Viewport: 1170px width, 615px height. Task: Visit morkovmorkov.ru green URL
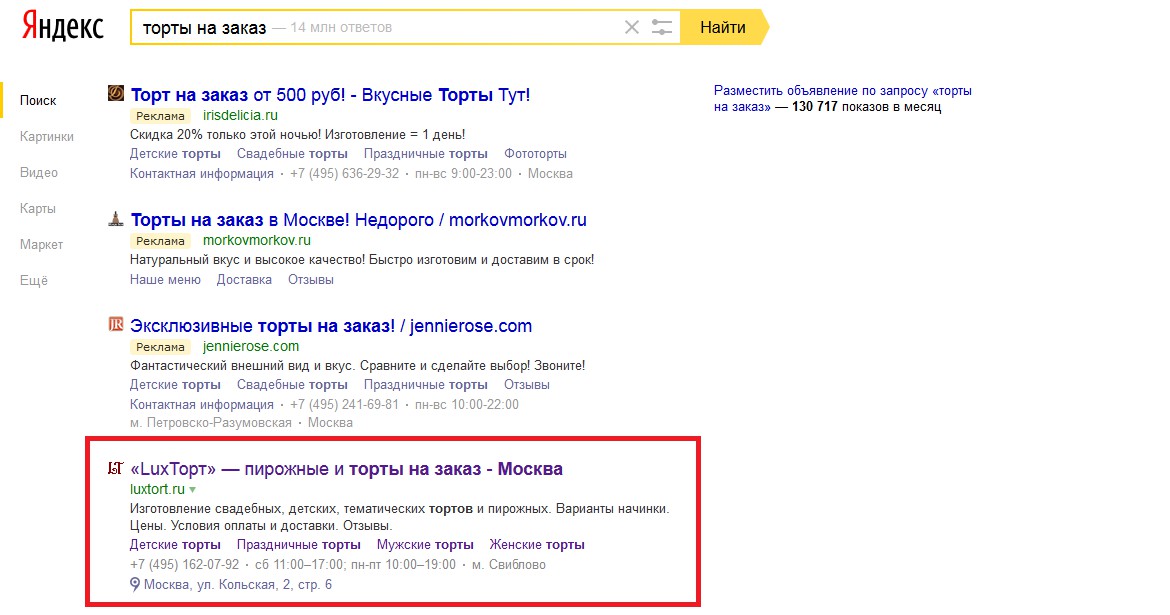pos(257,240)
